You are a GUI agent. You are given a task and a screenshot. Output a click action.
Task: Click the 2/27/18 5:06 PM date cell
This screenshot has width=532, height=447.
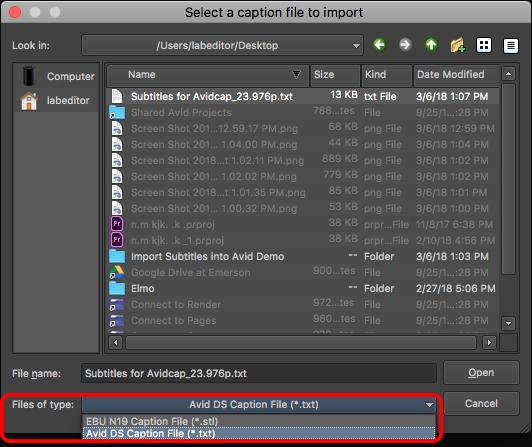pyautogui.click(x=456, y=288)
